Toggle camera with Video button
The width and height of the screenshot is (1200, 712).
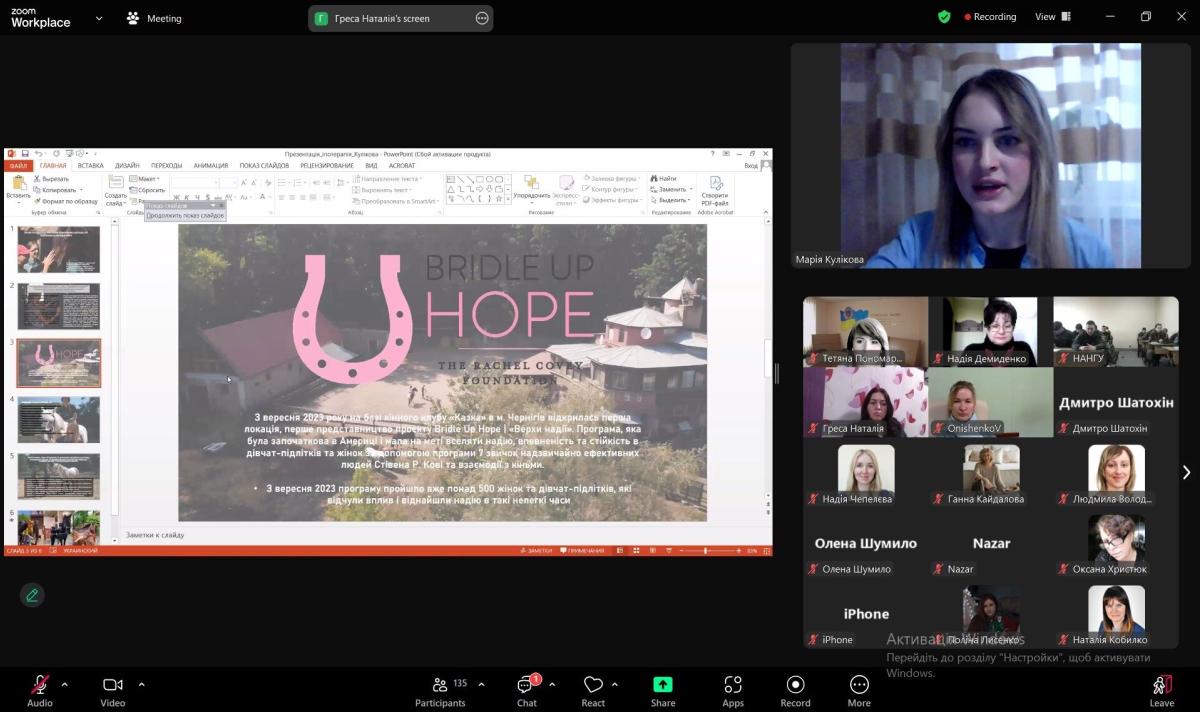[x=113, y=690]
